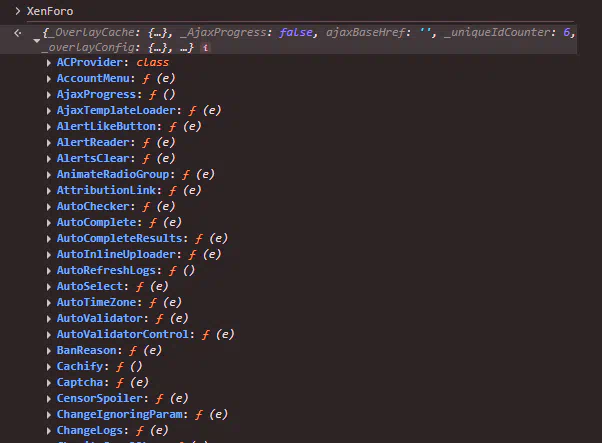
Task: Click the value 6 after _uniqueIdCounter
Action: coord(567,32)
